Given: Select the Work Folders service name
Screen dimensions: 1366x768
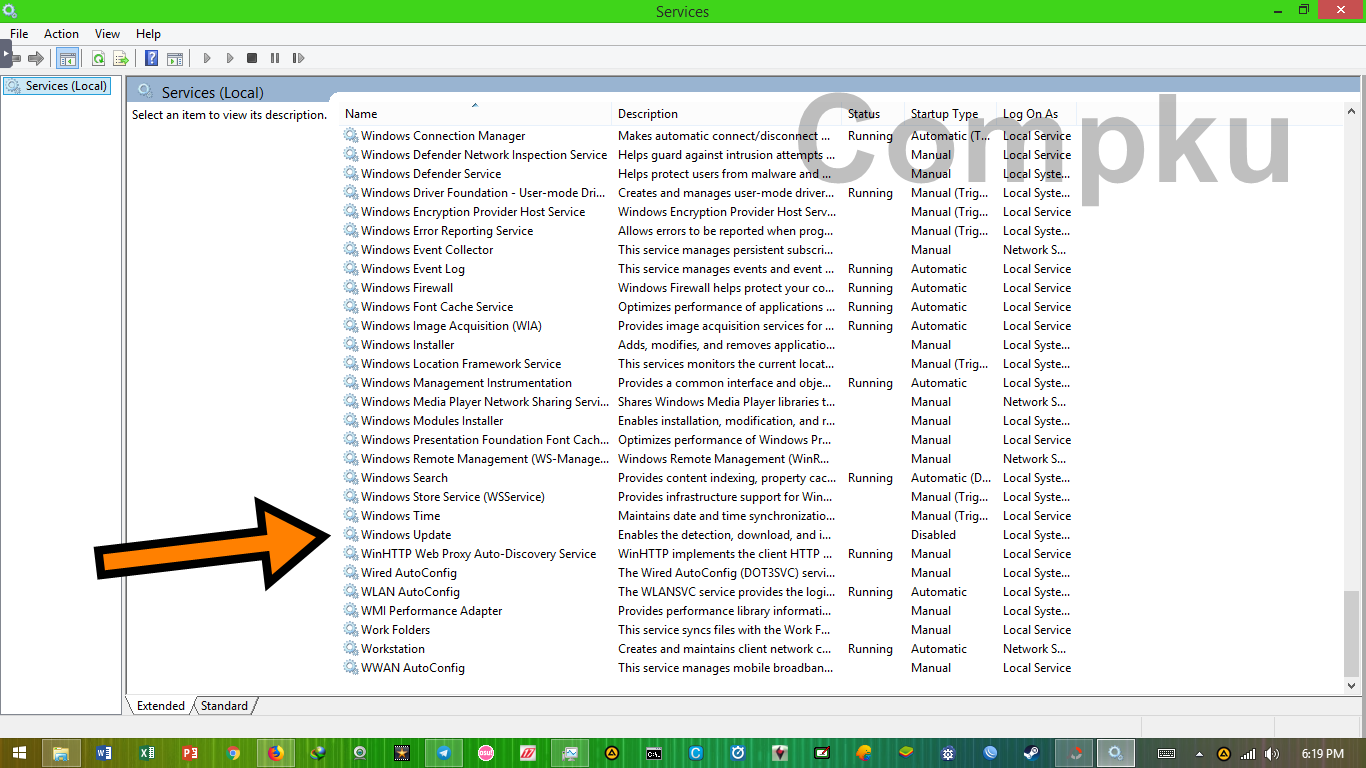Looking at the screenshot, I should tap(395, 630).
